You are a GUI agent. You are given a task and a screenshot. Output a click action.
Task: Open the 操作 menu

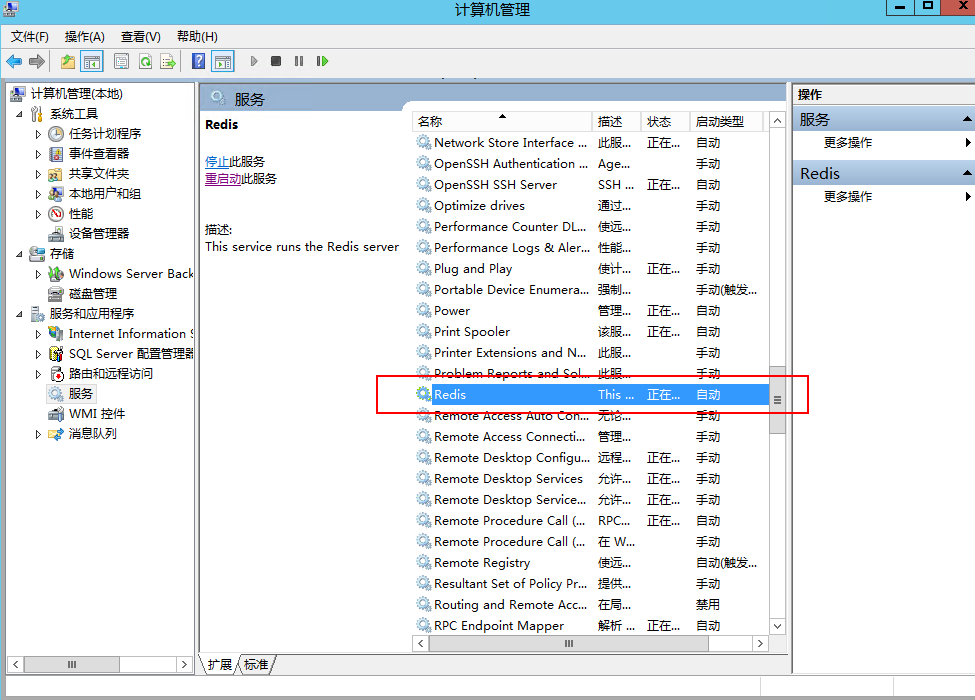tap(84, 36)
